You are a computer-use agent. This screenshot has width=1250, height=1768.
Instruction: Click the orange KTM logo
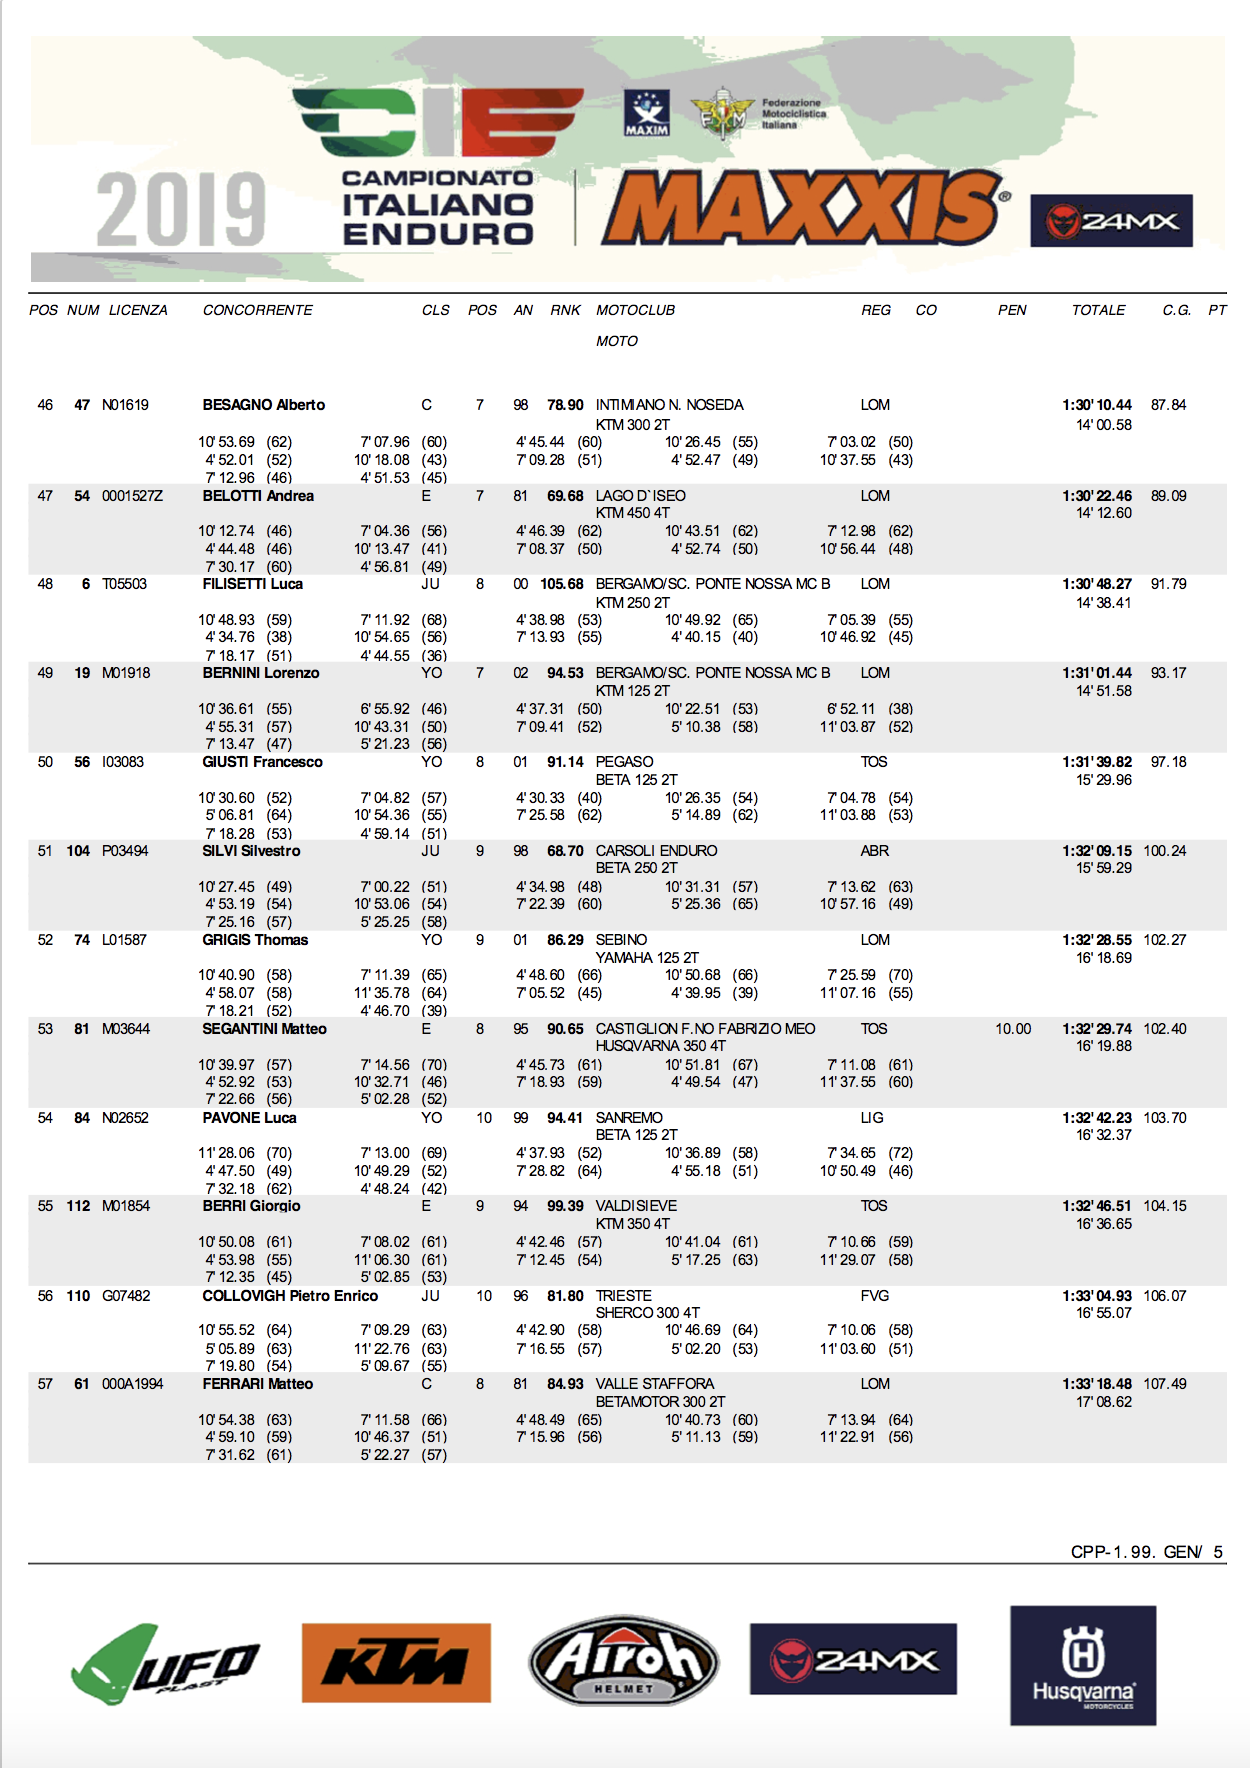(396, 1663)
